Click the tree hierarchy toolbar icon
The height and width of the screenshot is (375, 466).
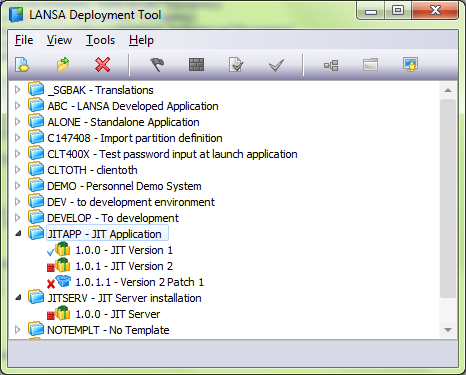click(x=331, y=65)
